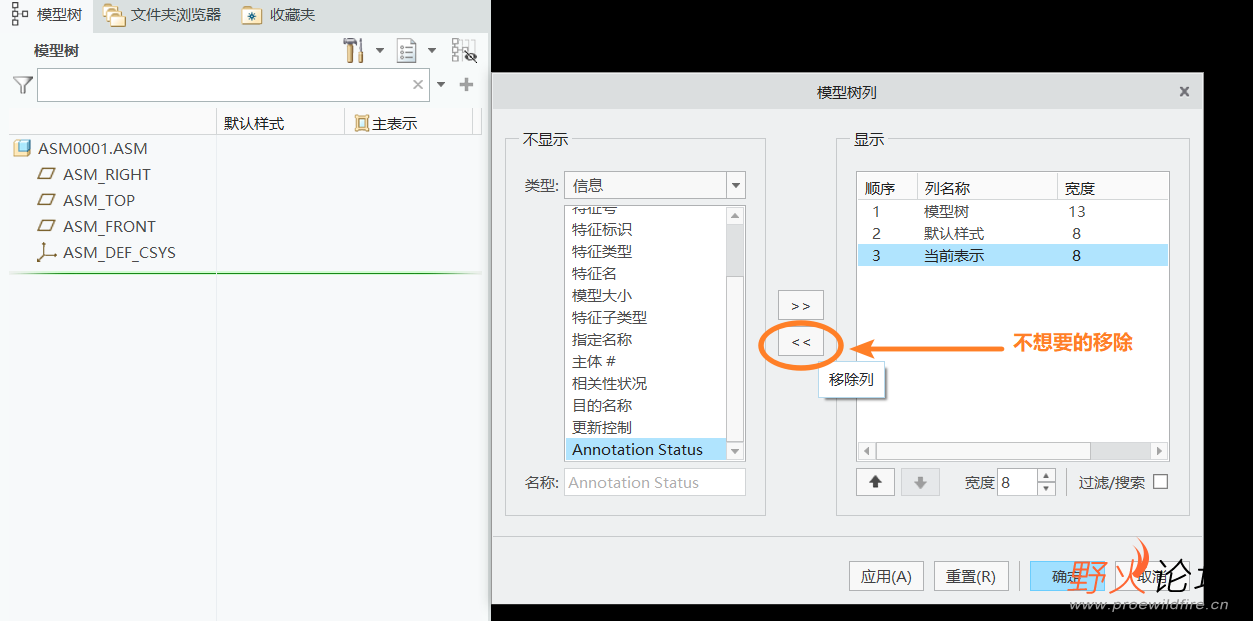Clear the tree search field with X
Image resolution: width=1253 pixels, height=621 pixels.
[418, 85]
